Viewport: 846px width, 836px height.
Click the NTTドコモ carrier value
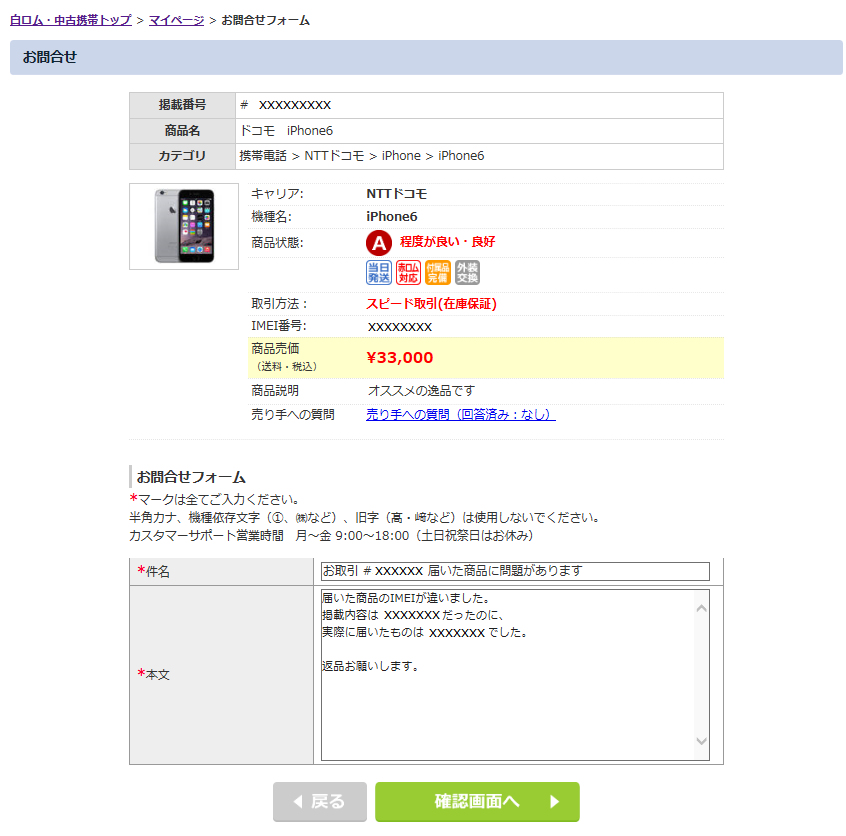pos(397,194)
